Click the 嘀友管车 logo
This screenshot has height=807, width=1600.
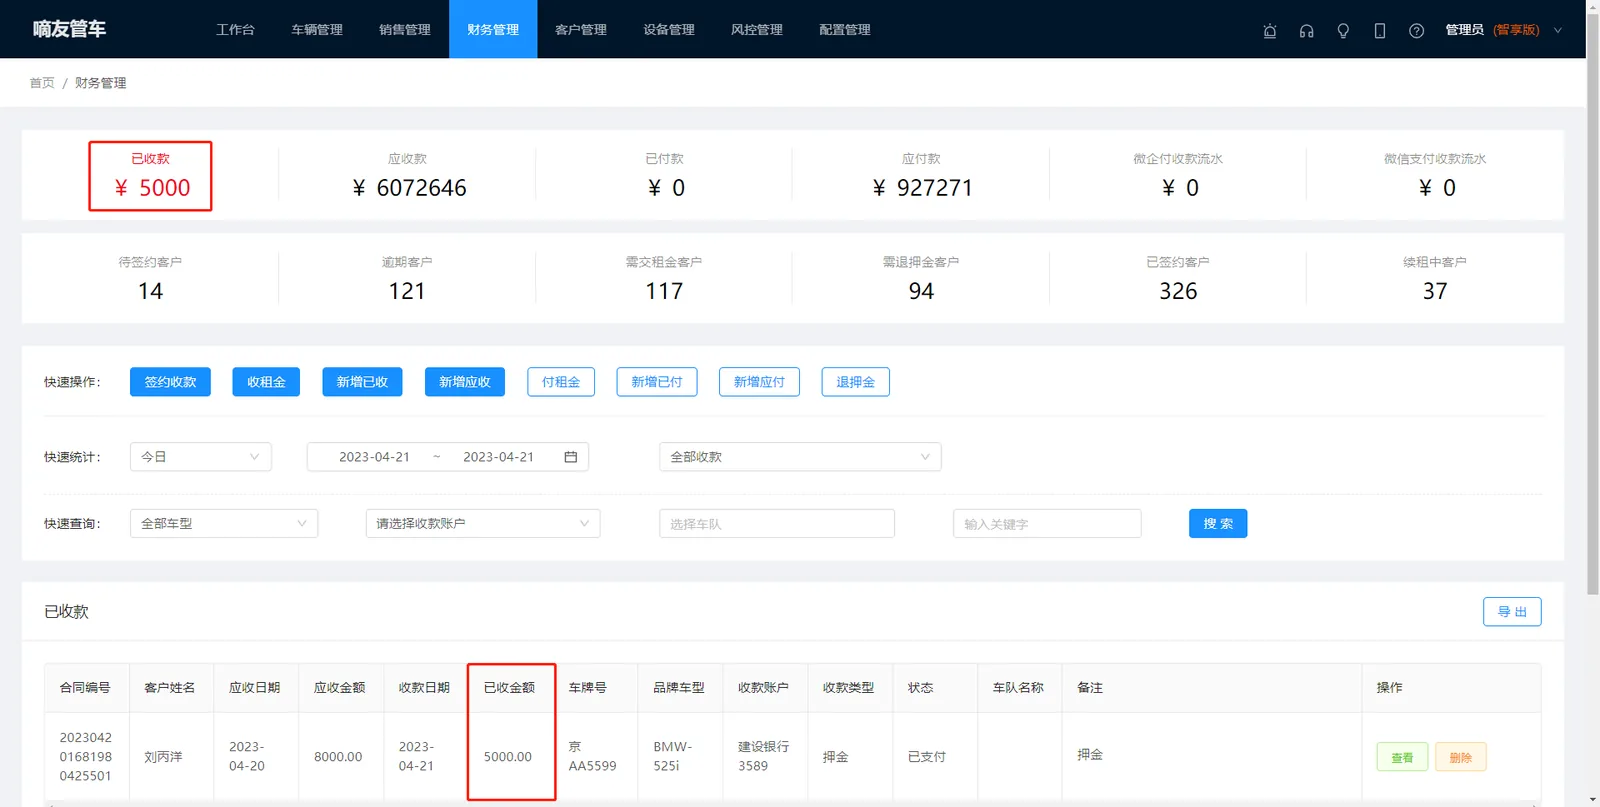[69, 29]
